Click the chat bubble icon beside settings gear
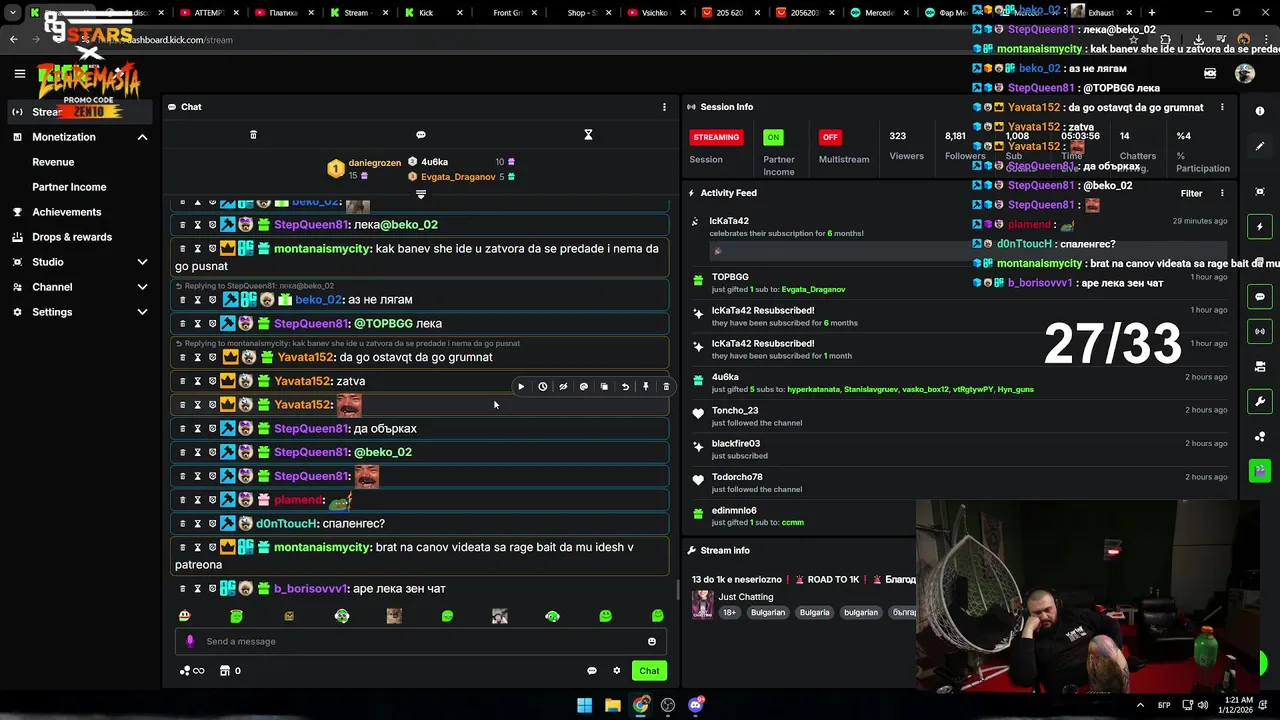The width and height of the screenshot is (1280, 720). coord(592,671)
